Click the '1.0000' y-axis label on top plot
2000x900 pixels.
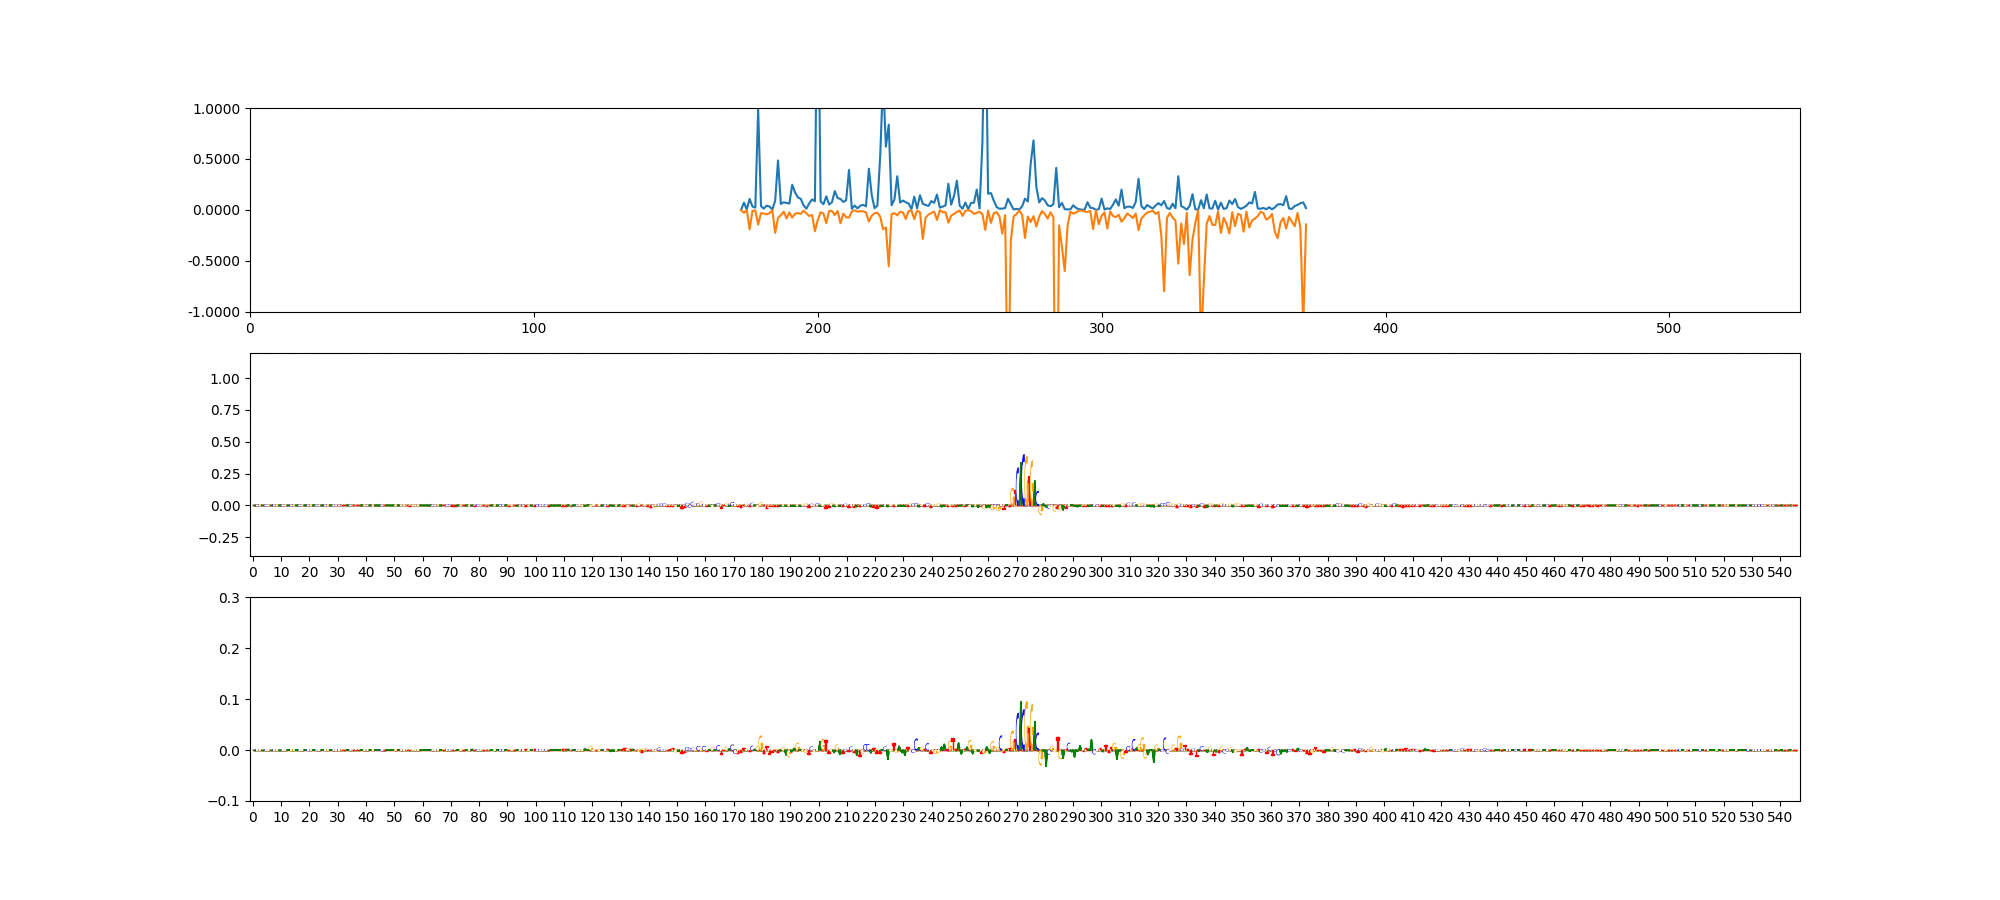coord(216,109)
